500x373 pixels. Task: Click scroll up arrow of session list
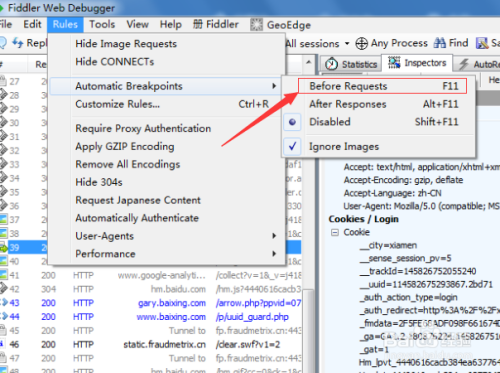(309, 62)
